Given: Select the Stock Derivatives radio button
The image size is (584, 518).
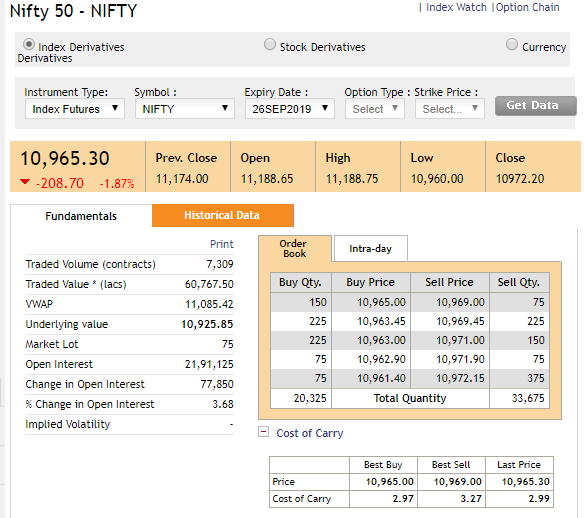Looking at the screenshot, I should pos(270,44).
